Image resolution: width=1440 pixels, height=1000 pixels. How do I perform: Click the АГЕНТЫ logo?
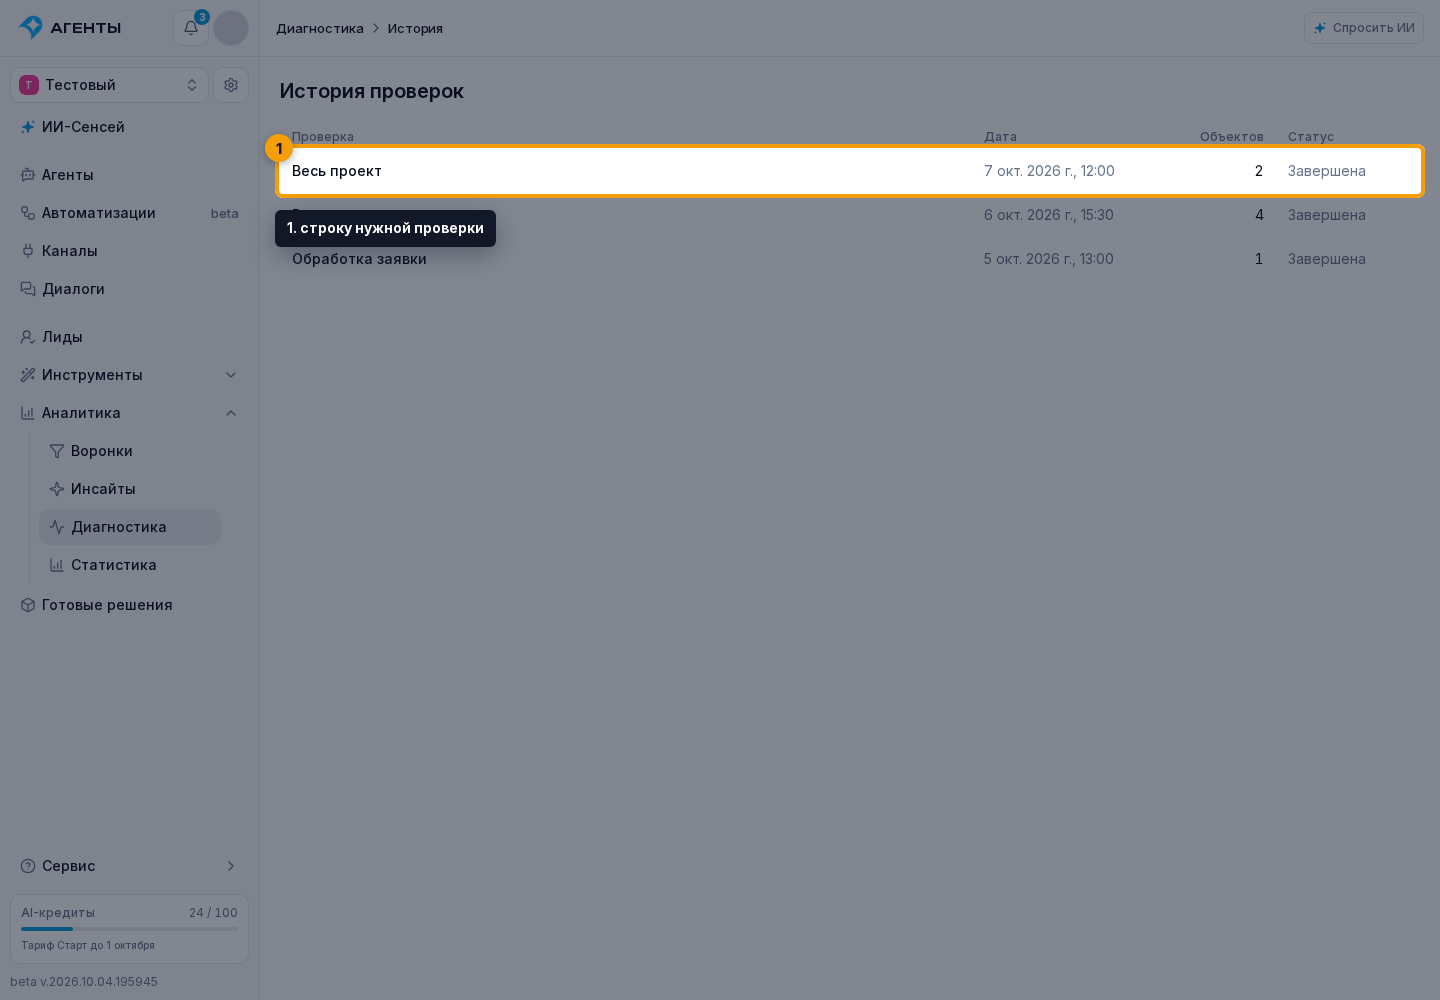click(70, 28)
